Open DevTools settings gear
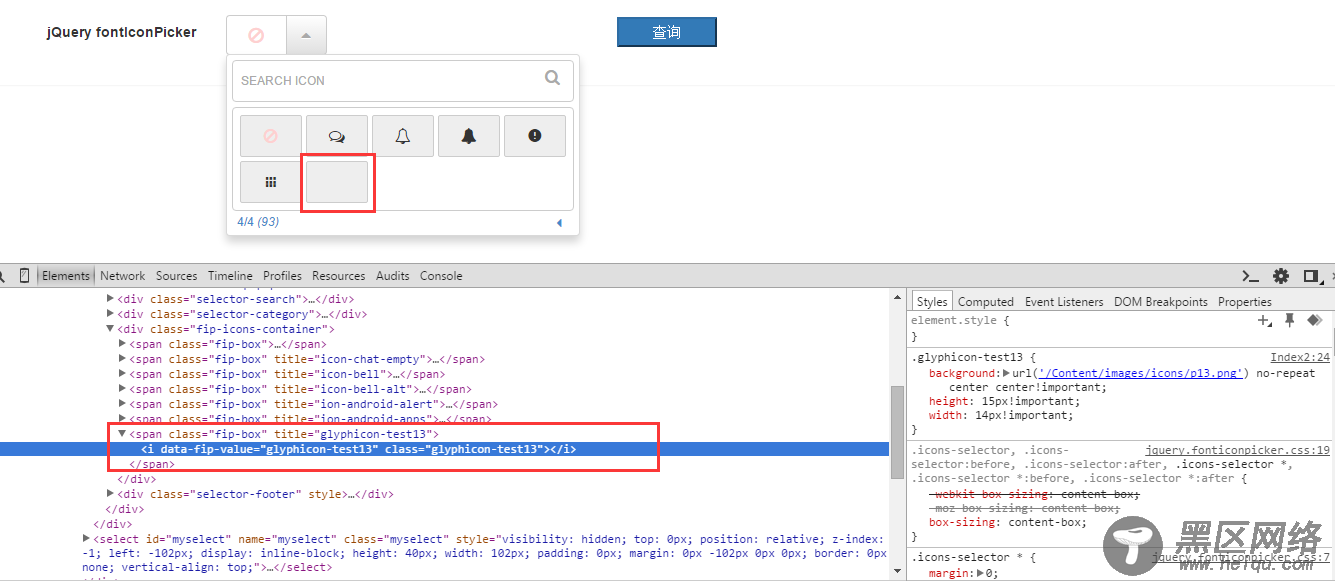The width and height of the screenshot is (1335, 581). [x=1281, y=276]
